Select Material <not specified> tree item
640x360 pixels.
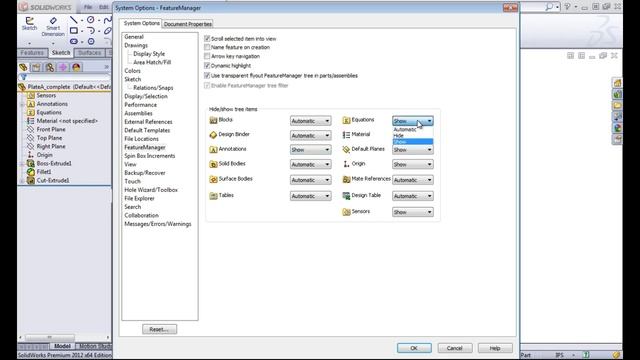click(x=67, y=121)
